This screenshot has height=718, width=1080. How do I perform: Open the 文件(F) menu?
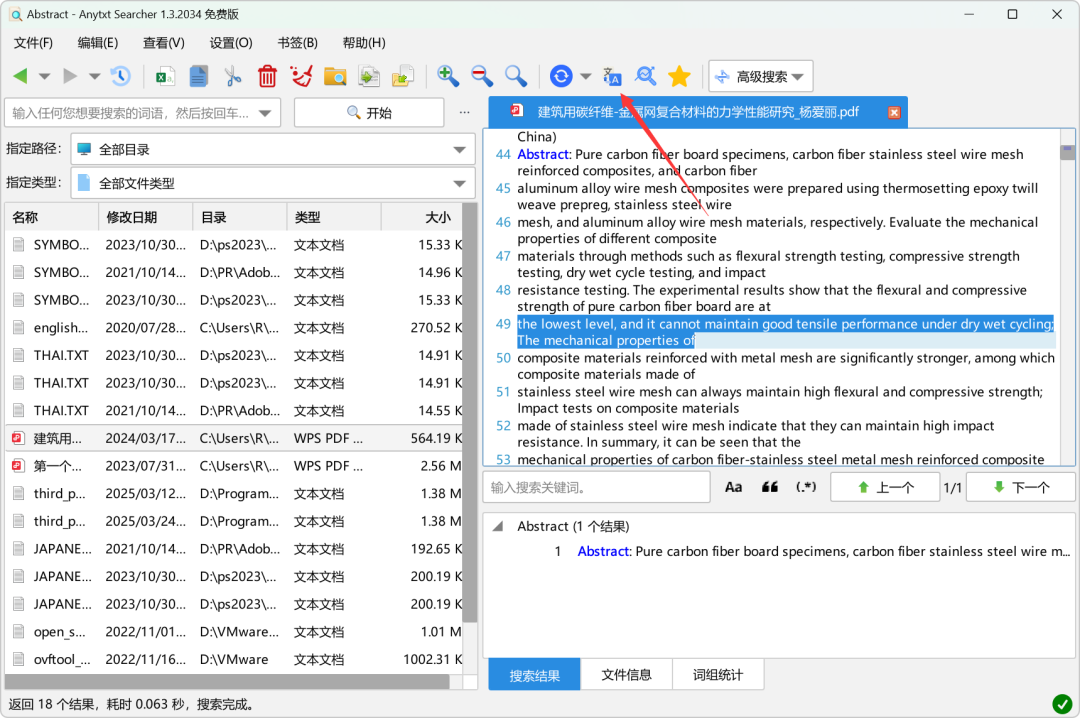pyautogui.click(x=33, y=43)
